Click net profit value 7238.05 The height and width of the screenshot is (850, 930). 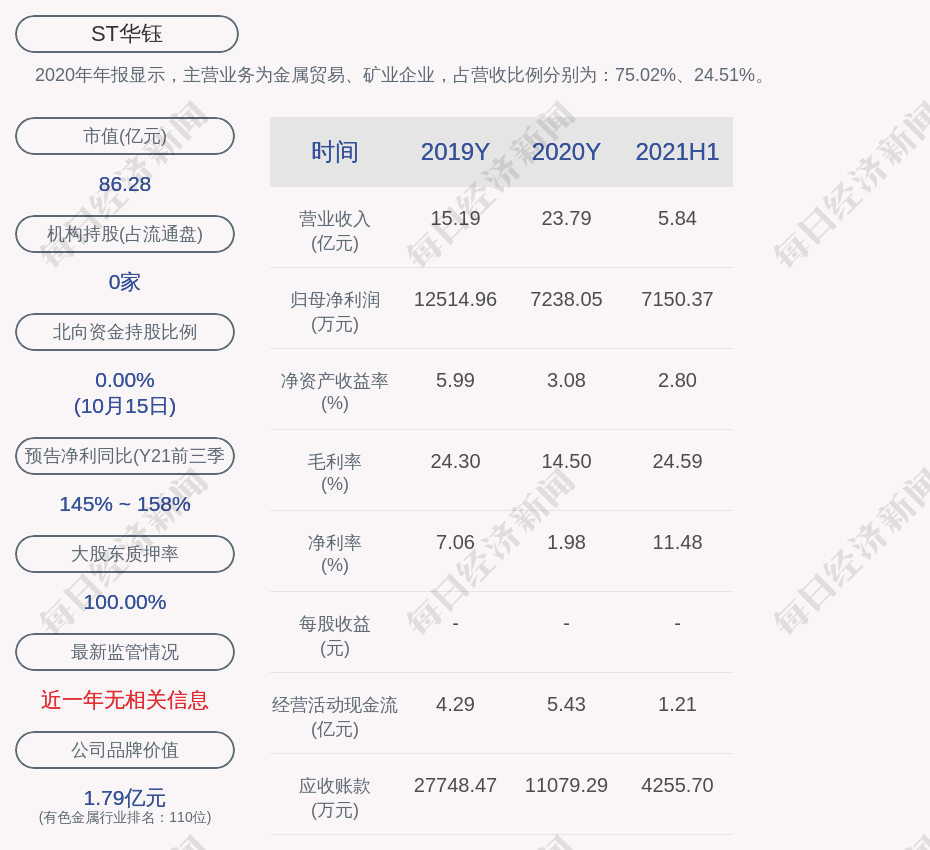[x=566, y=300]
